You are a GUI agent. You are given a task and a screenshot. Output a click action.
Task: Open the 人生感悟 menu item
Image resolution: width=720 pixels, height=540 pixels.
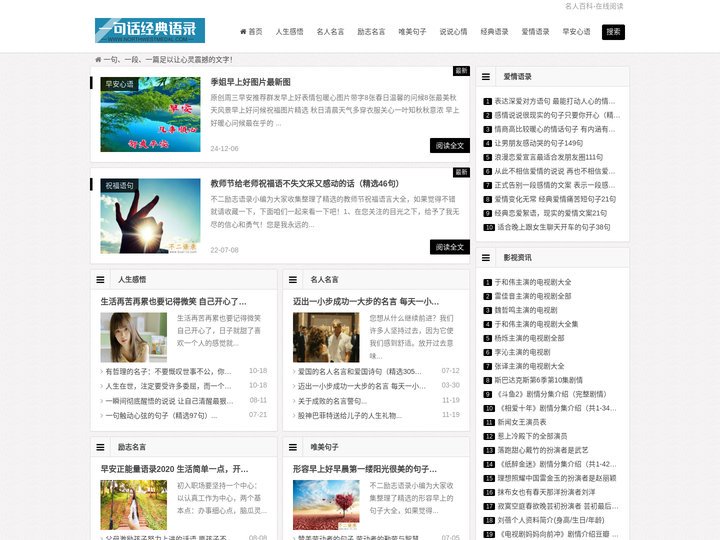click(x=289, y=32)
